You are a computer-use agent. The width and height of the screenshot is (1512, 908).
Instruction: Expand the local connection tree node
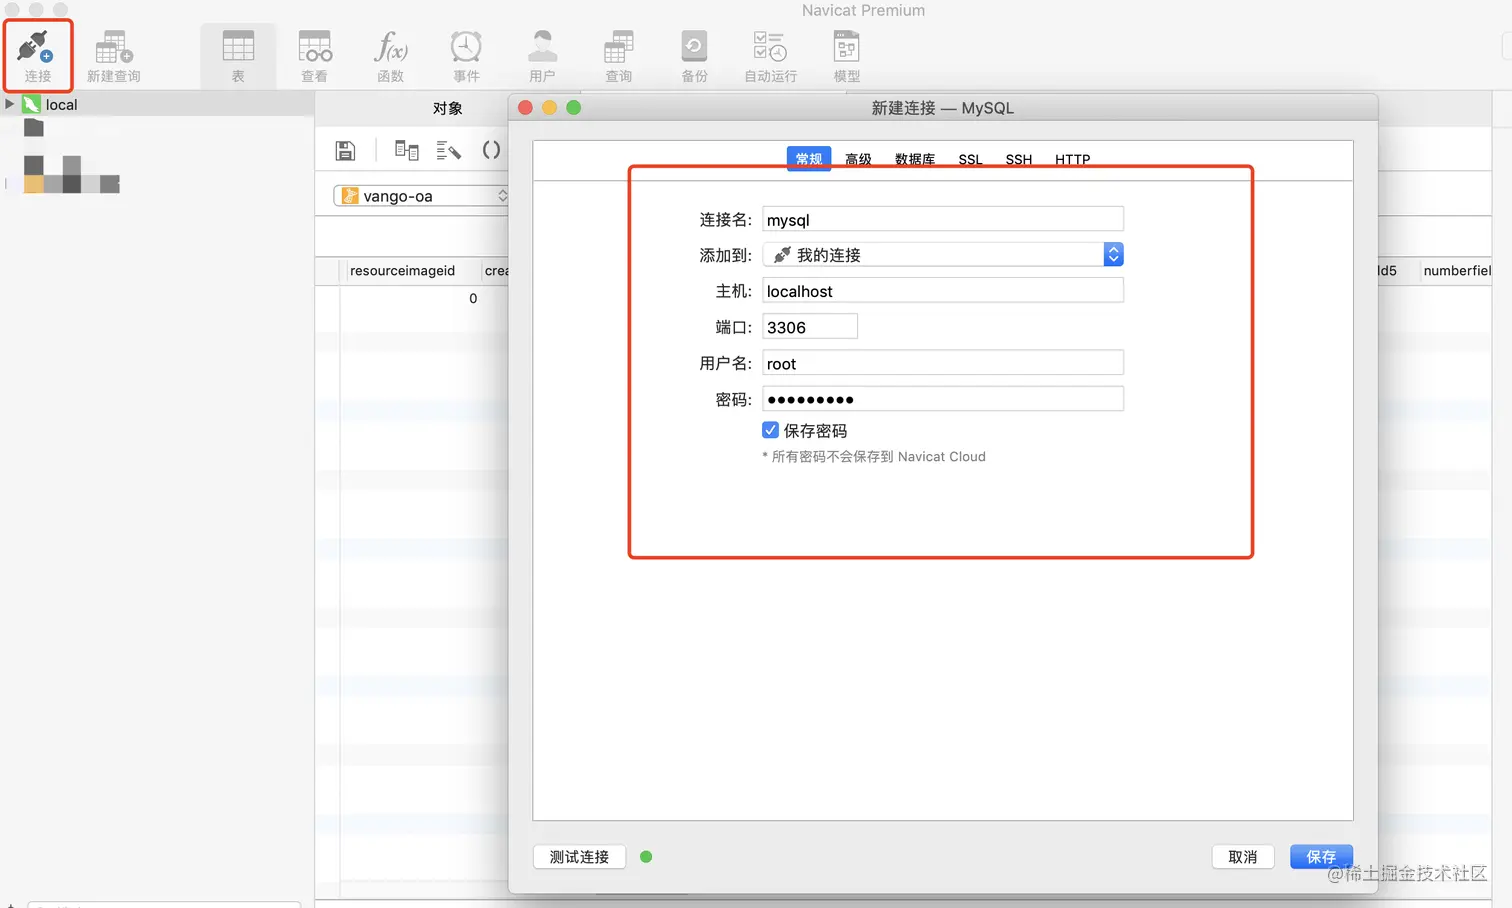pyautogui.click(x=10, y=104)
